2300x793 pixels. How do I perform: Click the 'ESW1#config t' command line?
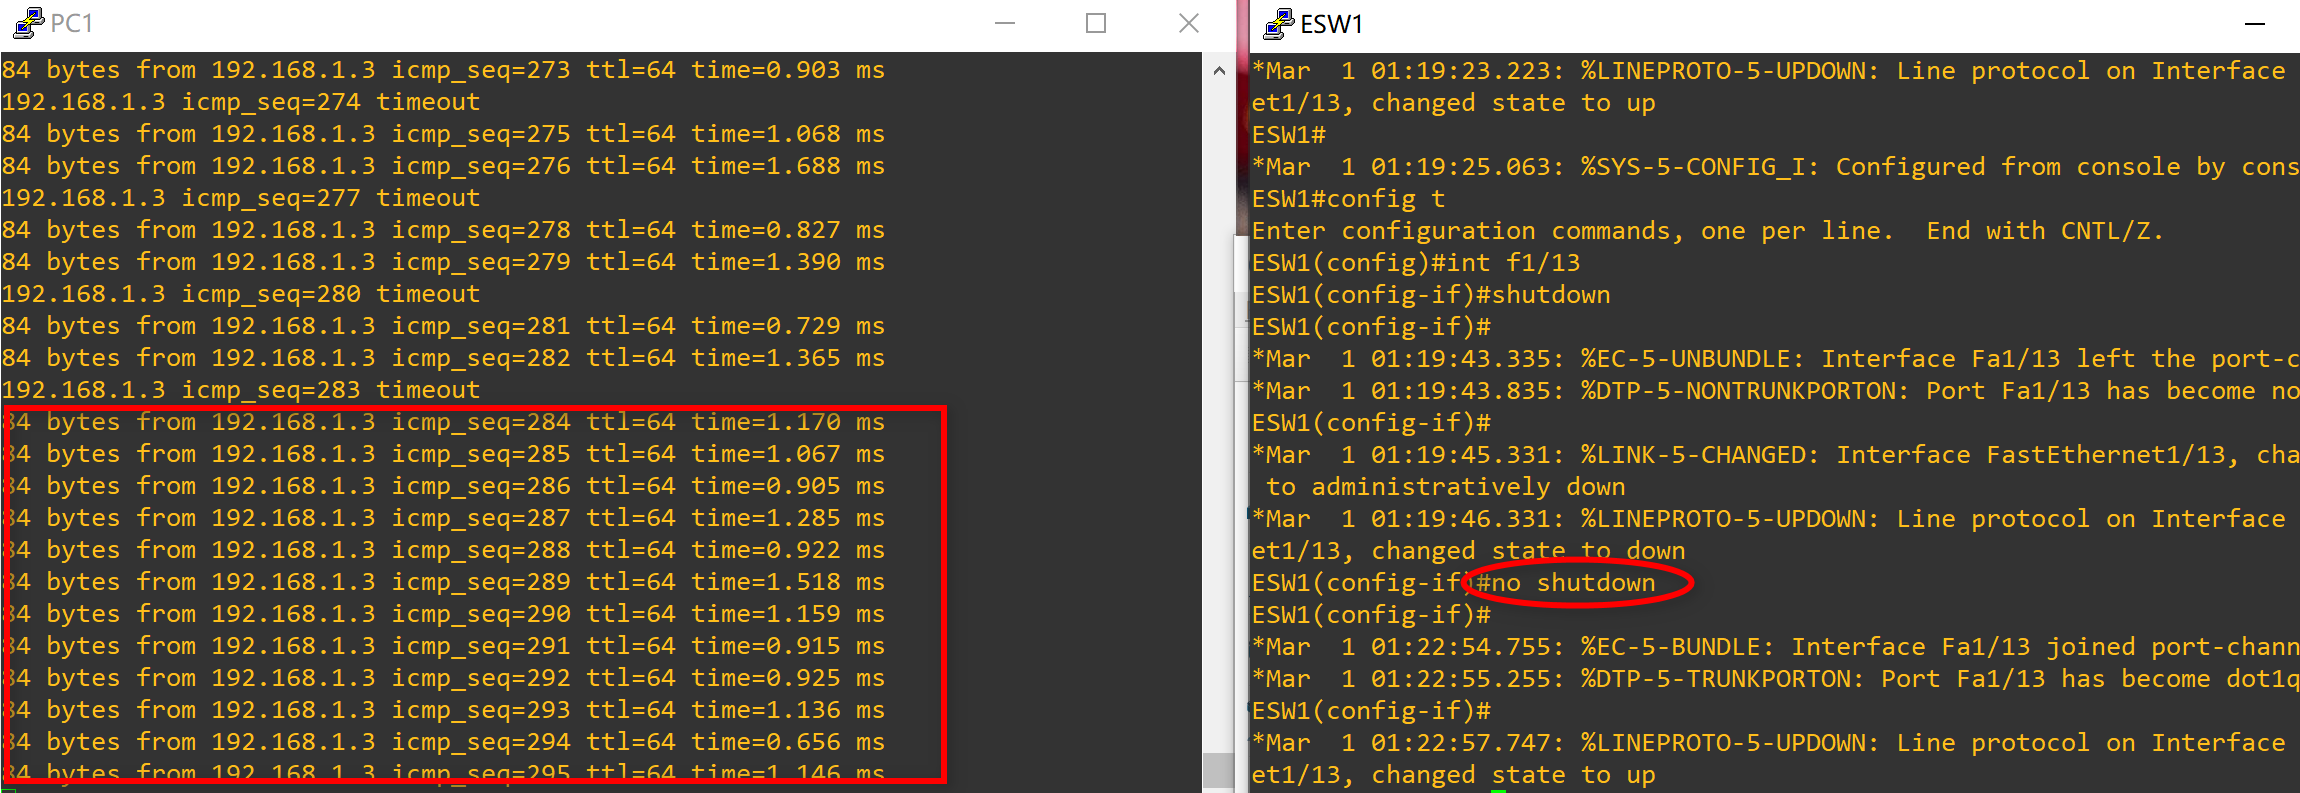(x=1349, y=199)
